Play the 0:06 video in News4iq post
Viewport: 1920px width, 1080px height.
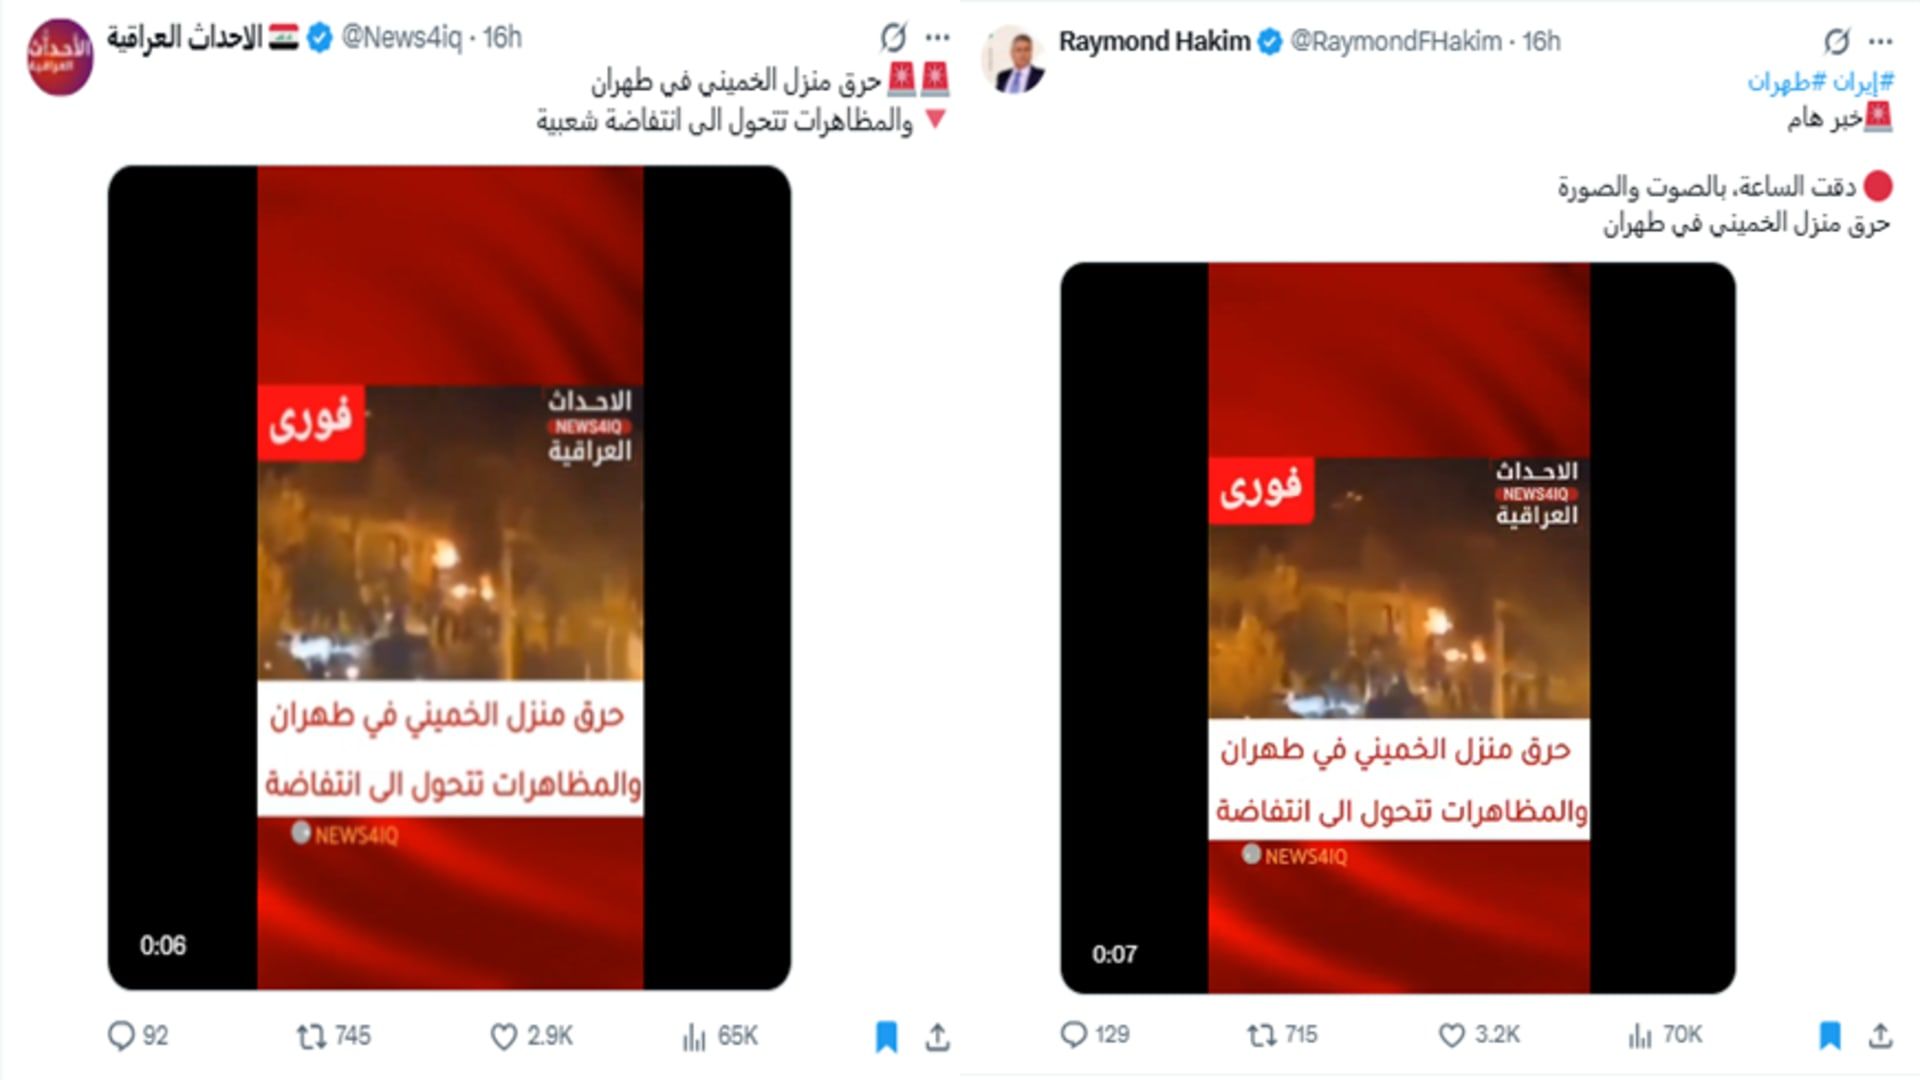point(450,578)
